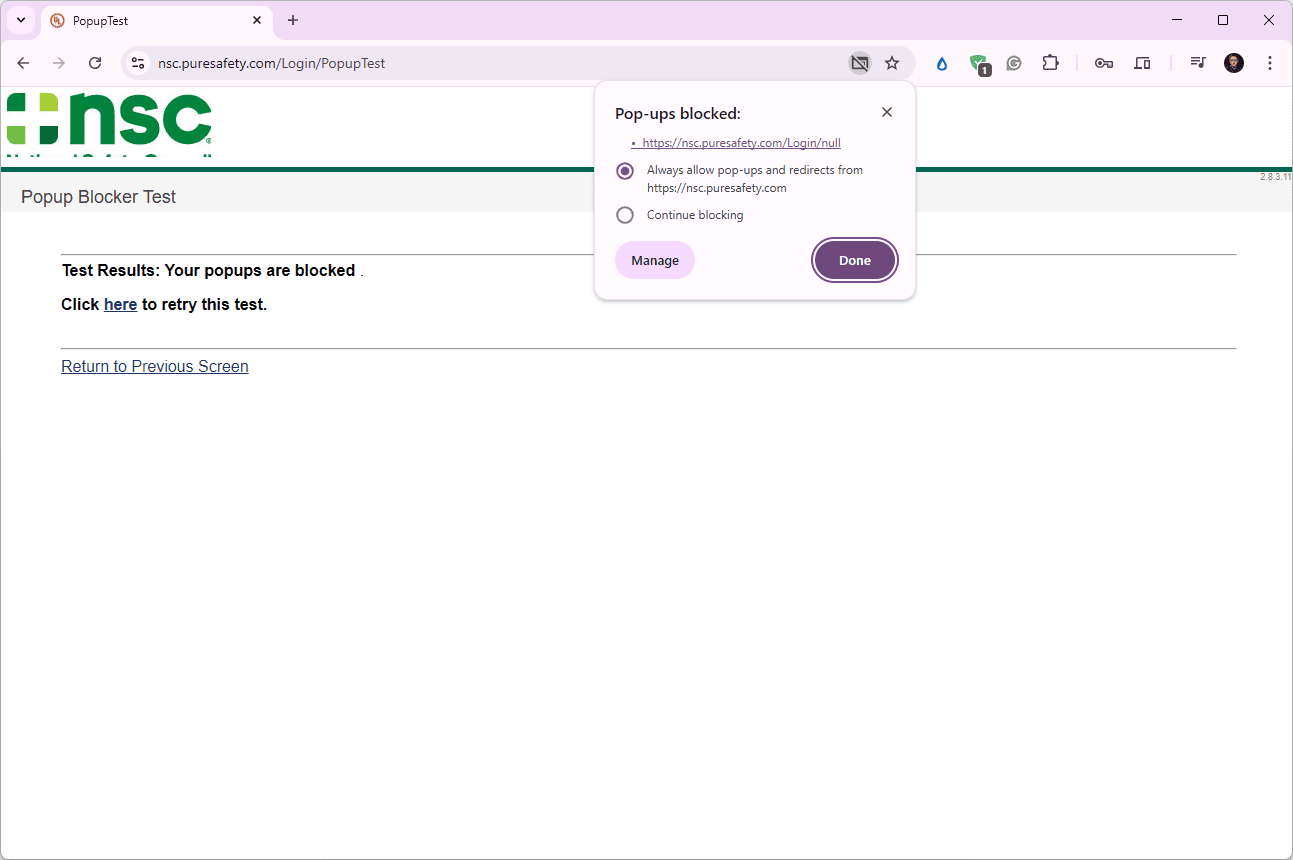Click the Grammarly extension icon

pyautogui.click(x=1014, y=63)
